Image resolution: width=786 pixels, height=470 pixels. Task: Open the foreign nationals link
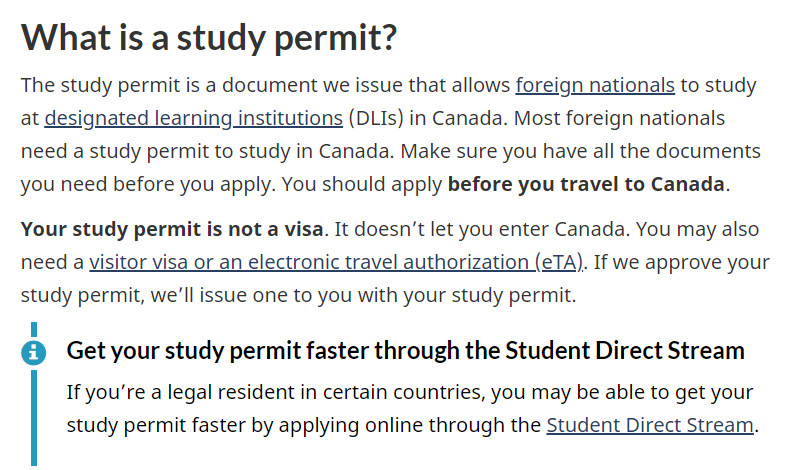[595, 86]
